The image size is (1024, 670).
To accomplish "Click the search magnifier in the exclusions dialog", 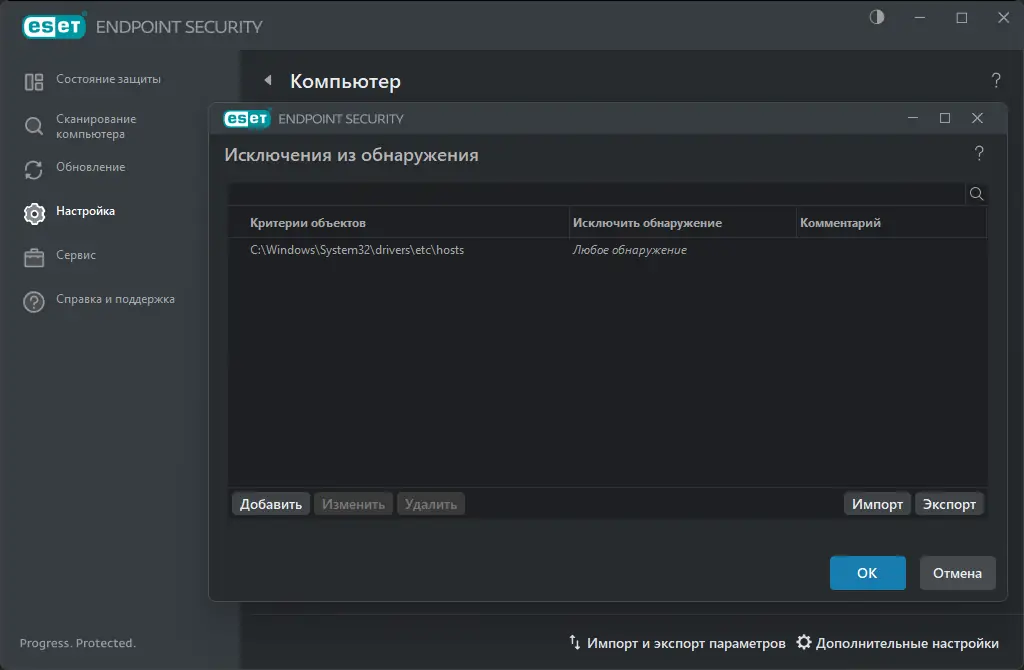I will [x=975, y=194].
